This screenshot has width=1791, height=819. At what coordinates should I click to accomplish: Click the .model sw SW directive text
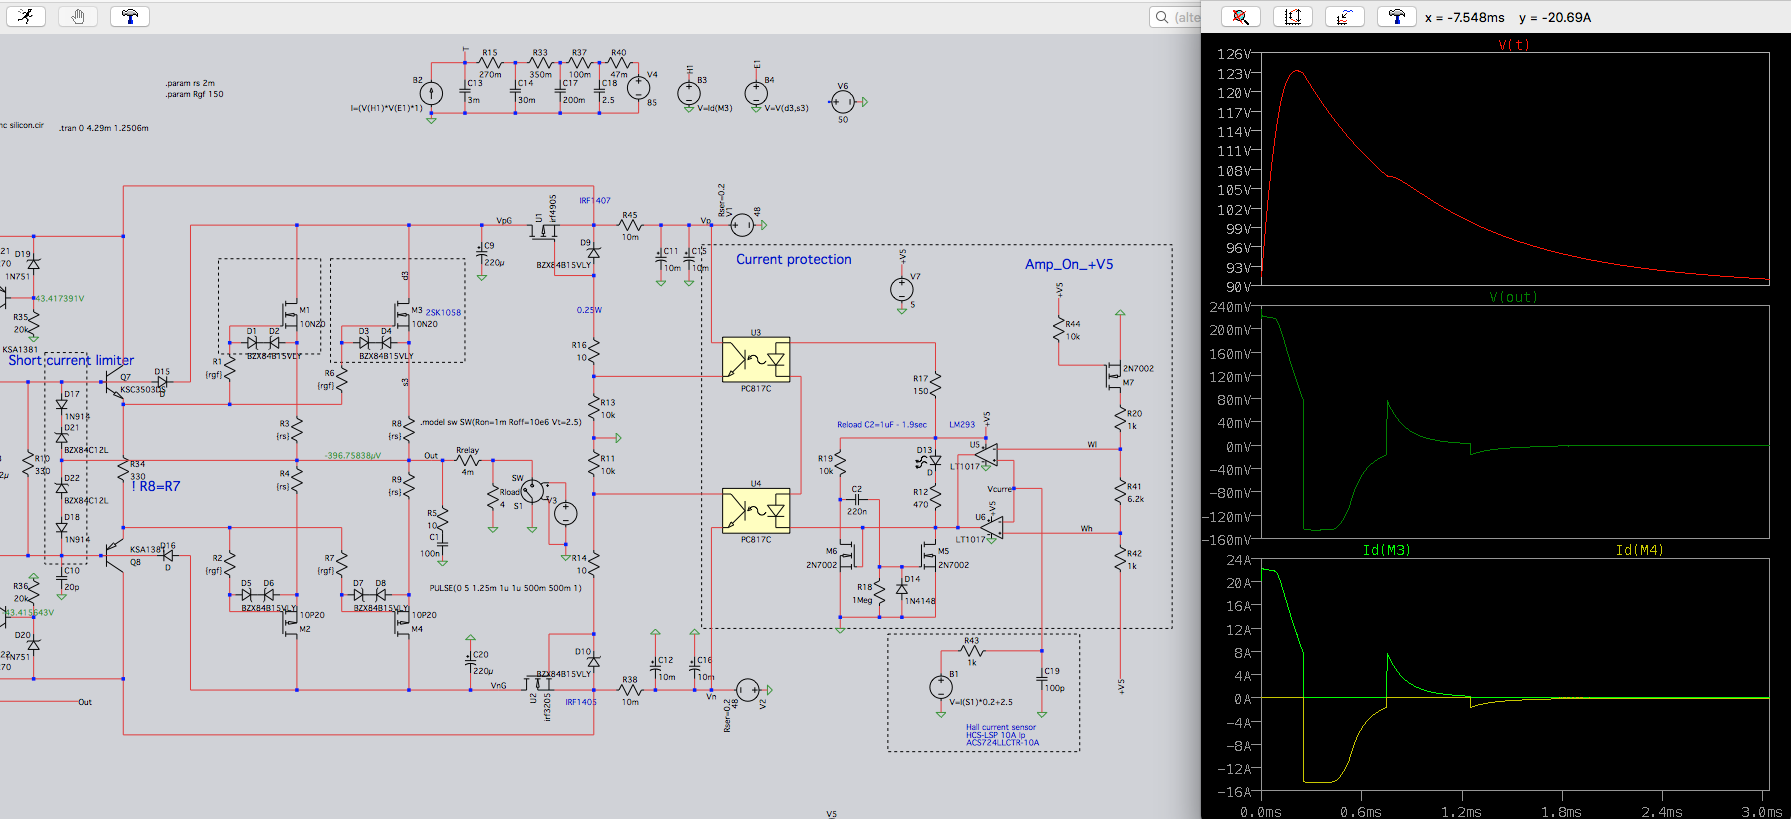pyautogui.click(x=500, y=422)
